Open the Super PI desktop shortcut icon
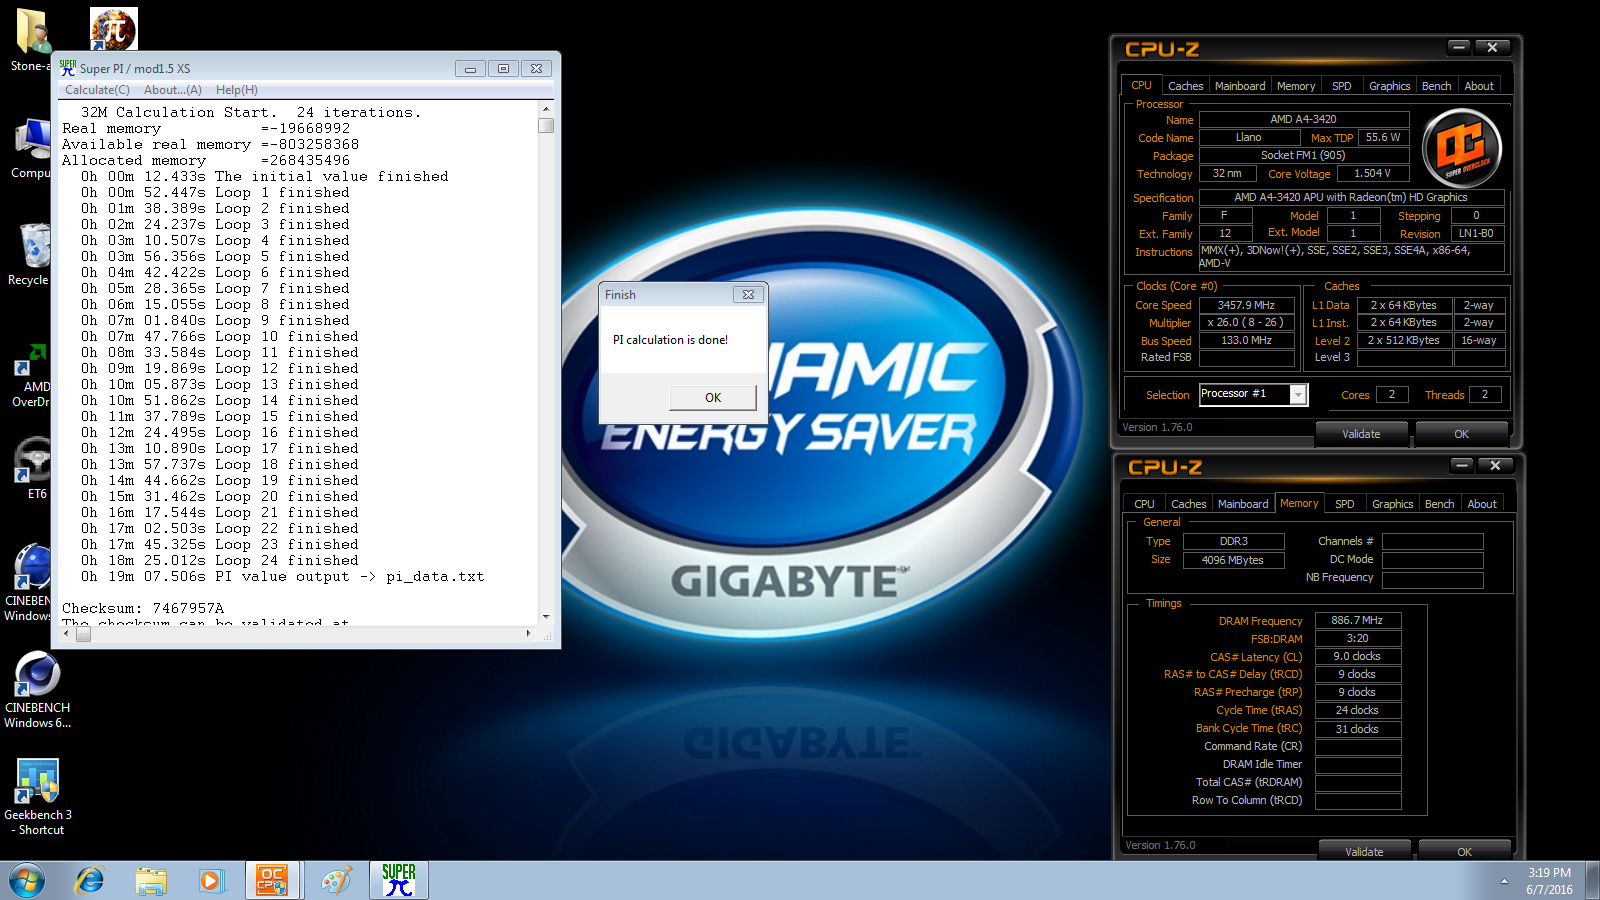 pyautogui.click(x=114, y=29)
